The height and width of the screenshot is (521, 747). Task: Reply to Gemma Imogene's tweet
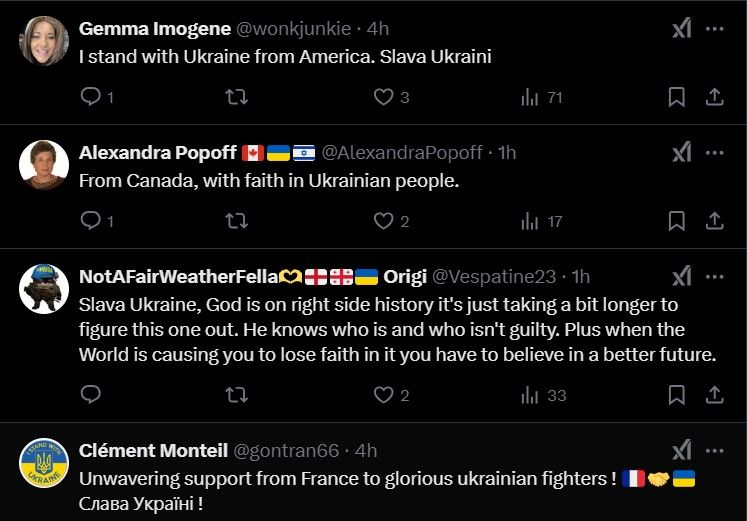(89, 97)
